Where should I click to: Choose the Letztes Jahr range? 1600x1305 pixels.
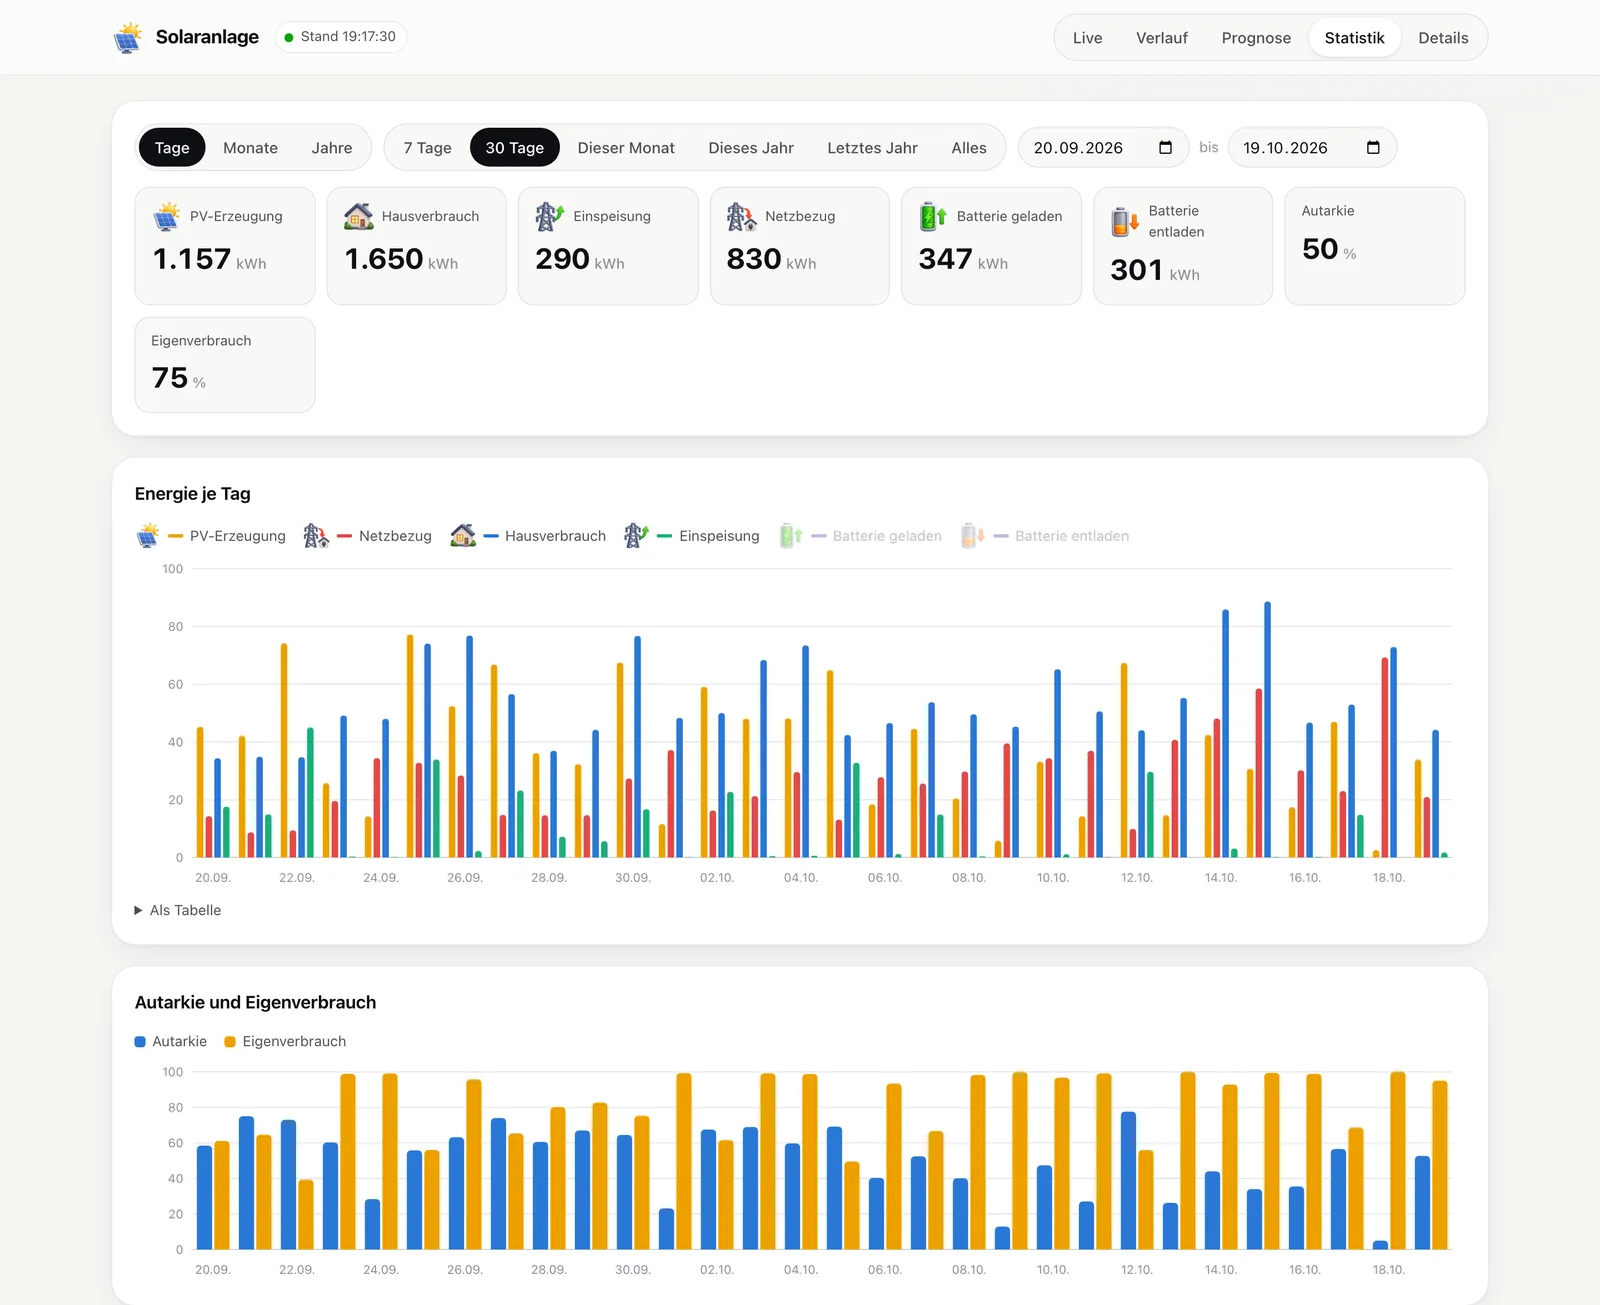(x=872, y=148)
